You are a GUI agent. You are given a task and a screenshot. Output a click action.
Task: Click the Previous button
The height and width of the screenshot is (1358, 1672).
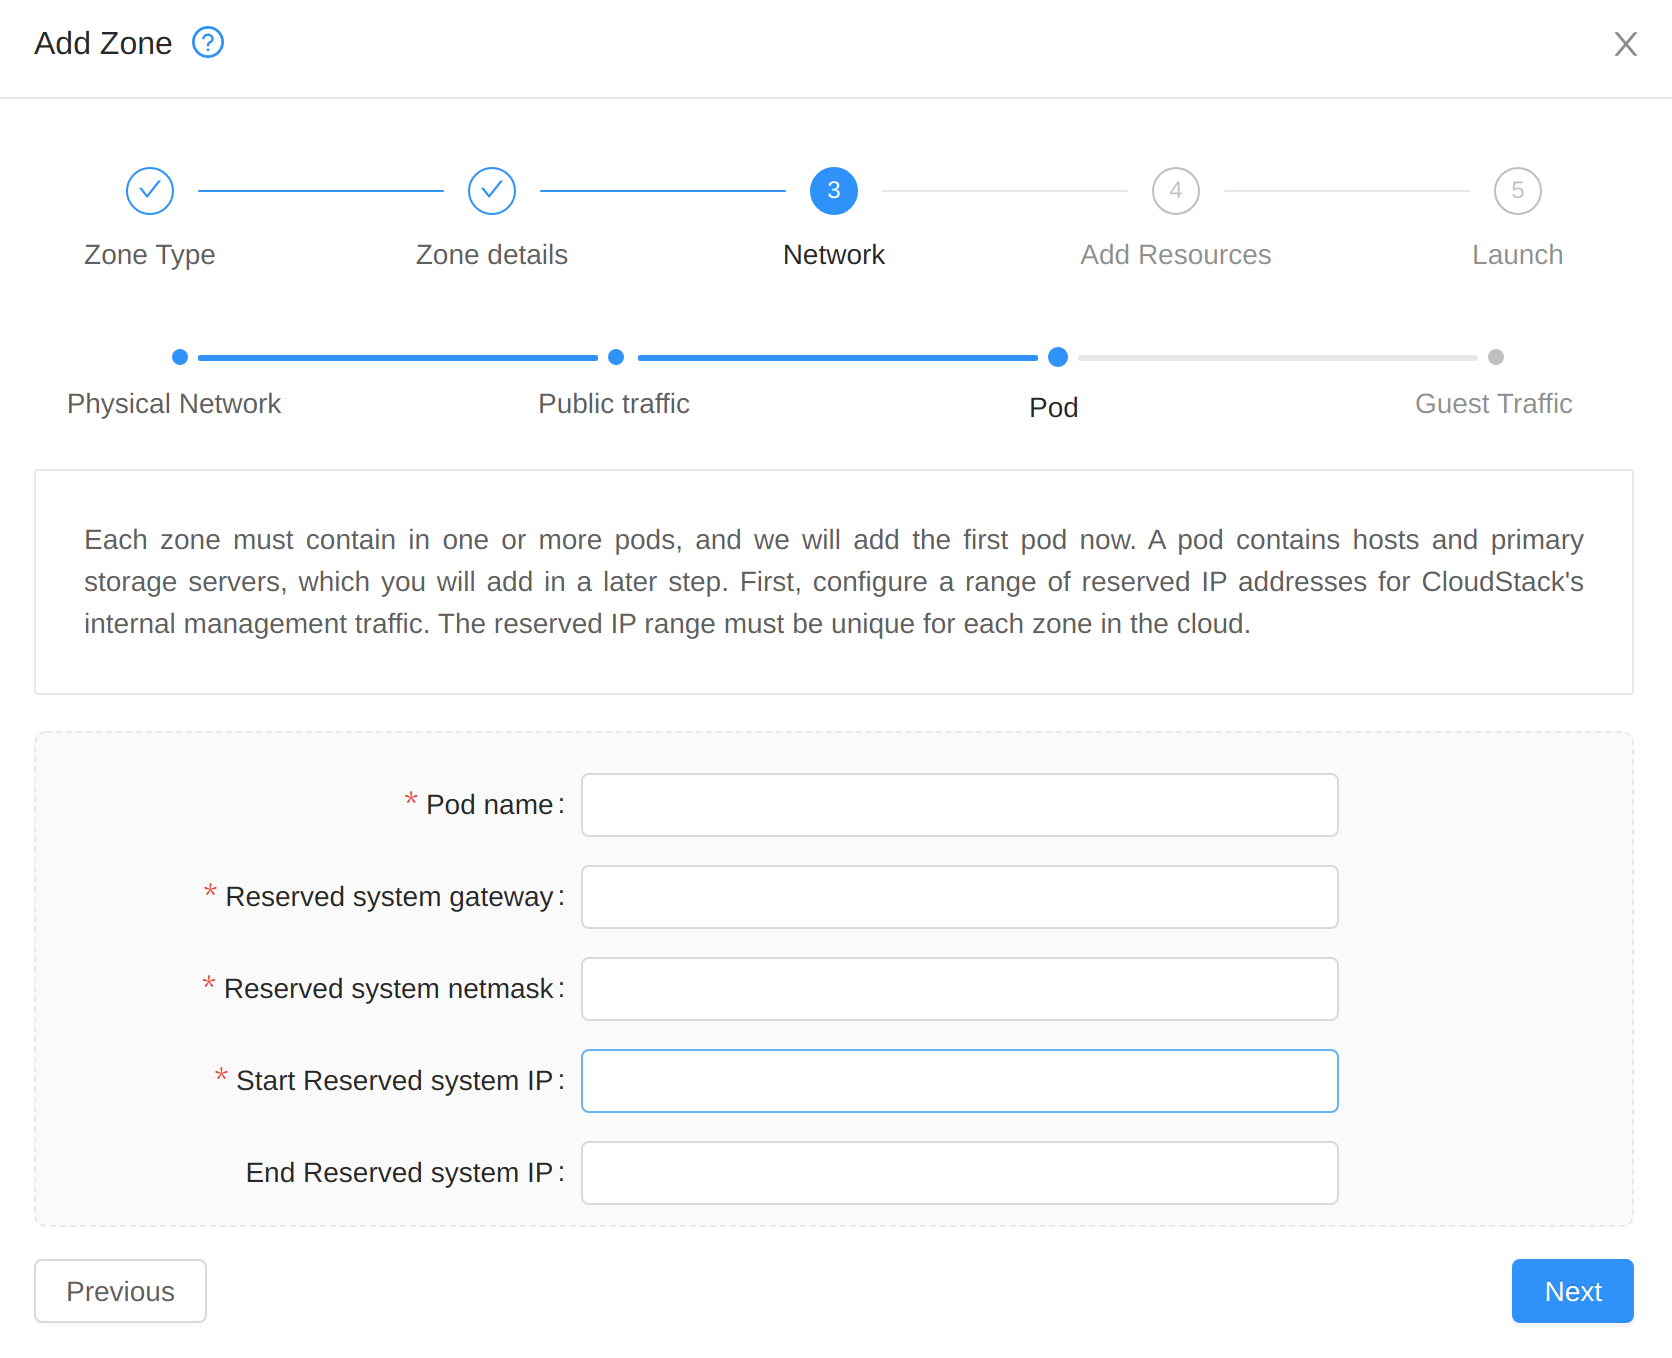pyautogui.click(x=121, y=1291)
